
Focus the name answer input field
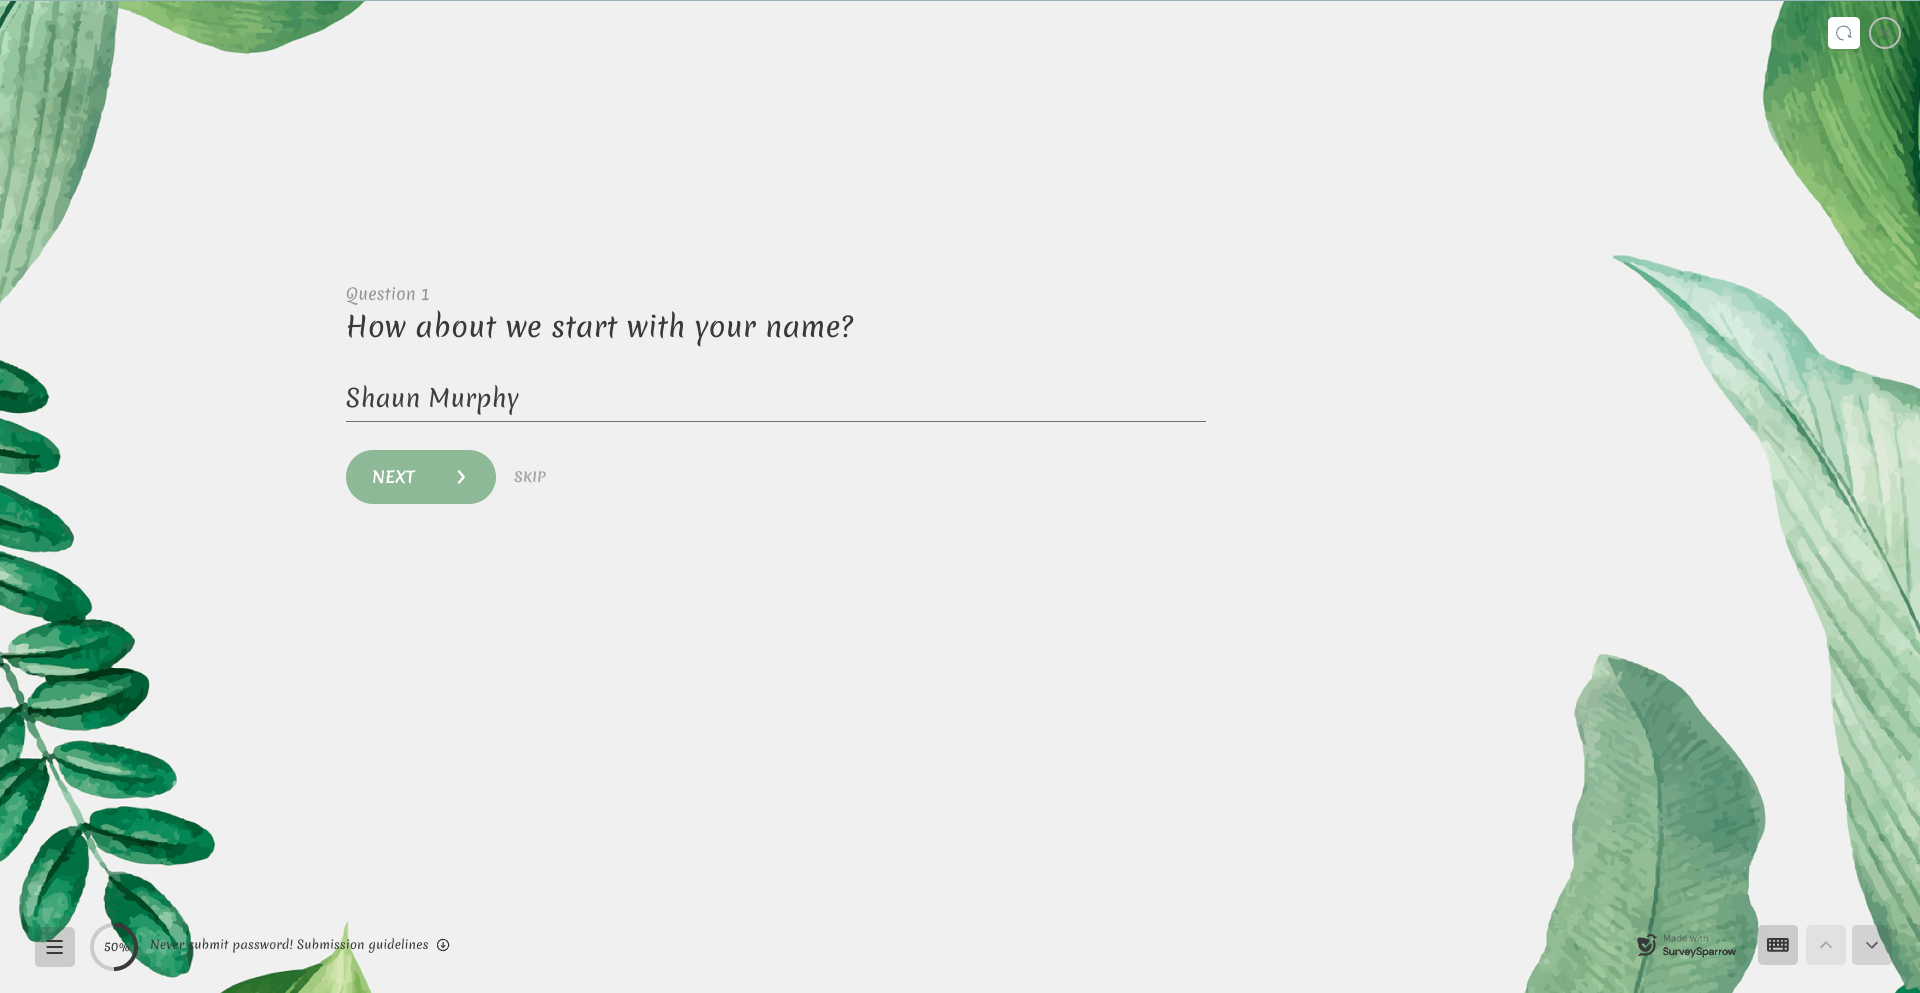[x=860, y=399]
